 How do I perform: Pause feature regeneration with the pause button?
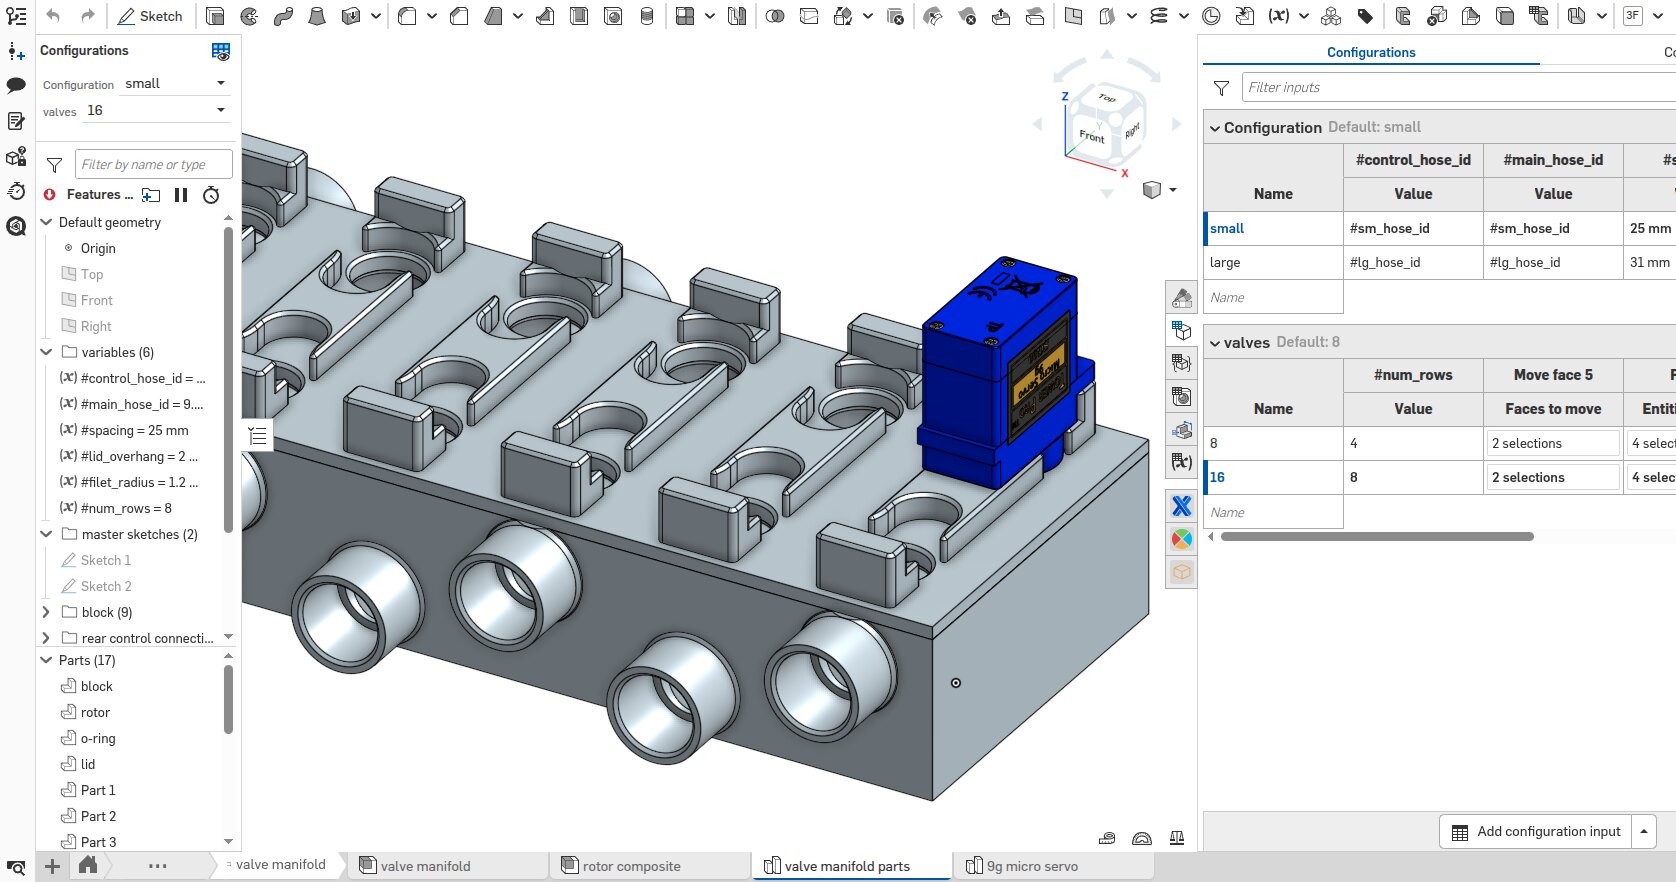coord(181,195)
